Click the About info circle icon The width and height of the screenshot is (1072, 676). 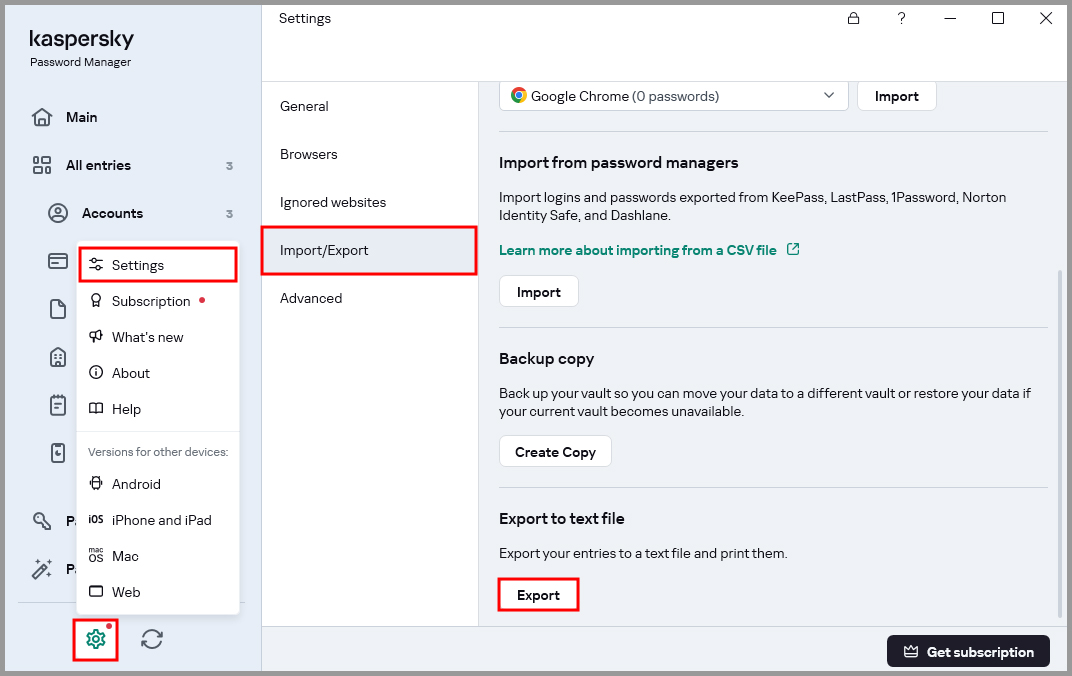pyautogui.click(x=96, y=373)
